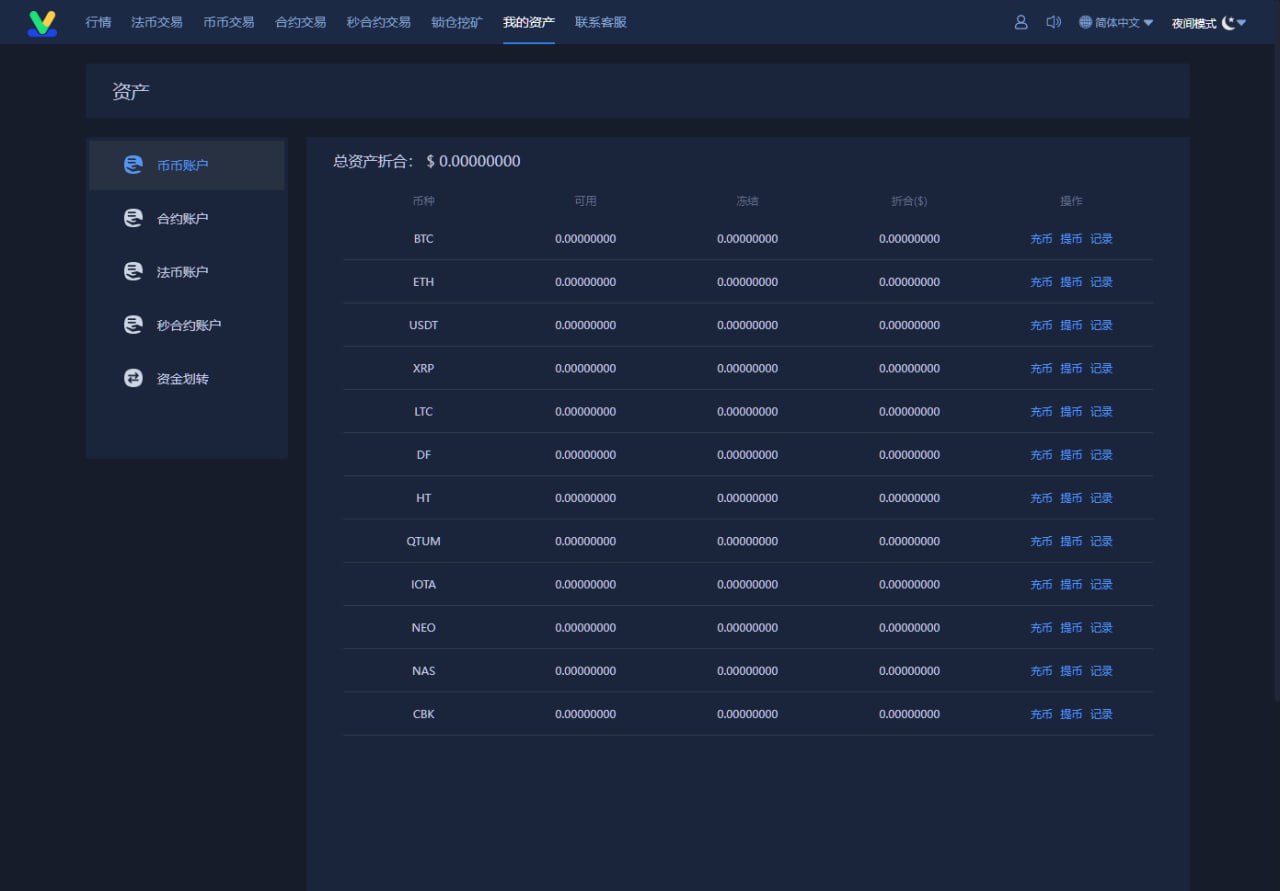Image resolution: width=1280 pixels, height=891 pixels.
Task: Click 记录 in the NAS row
Action: pyautogui.click(x=1101, y=671)
